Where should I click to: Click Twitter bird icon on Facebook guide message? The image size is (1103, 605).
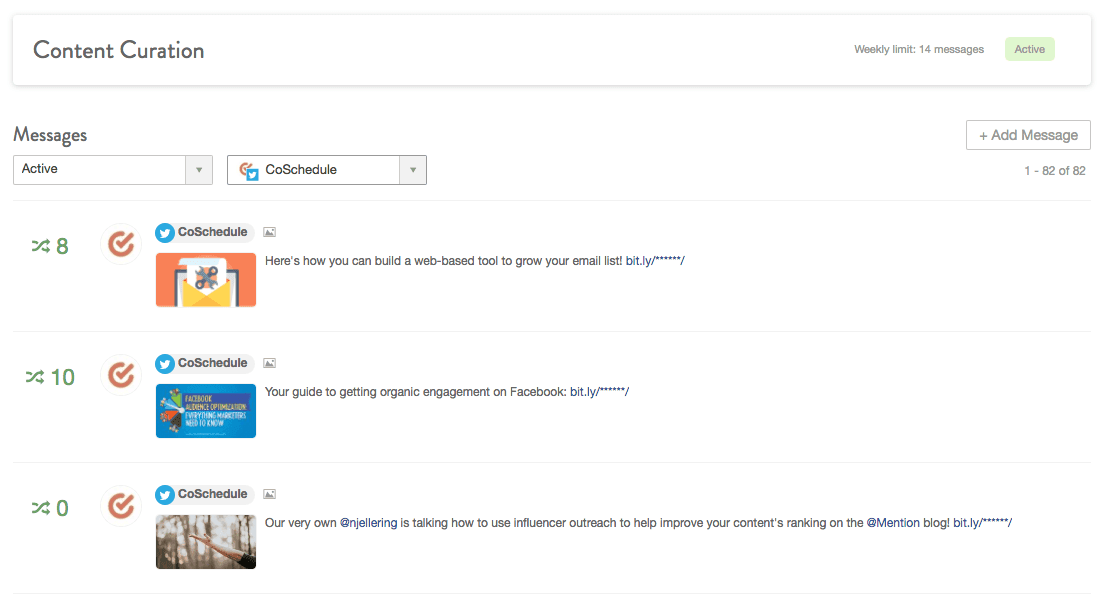pos(165,364)
